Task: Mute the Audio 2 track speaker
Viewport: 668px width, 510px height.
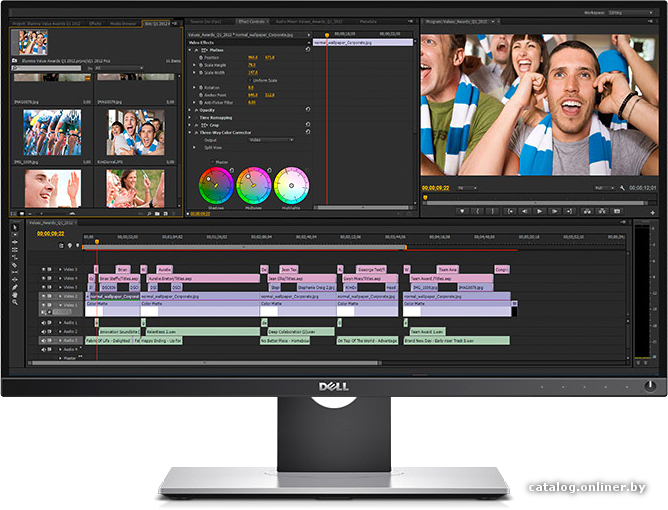Action: pyautogui.click(x=43, y=331)
